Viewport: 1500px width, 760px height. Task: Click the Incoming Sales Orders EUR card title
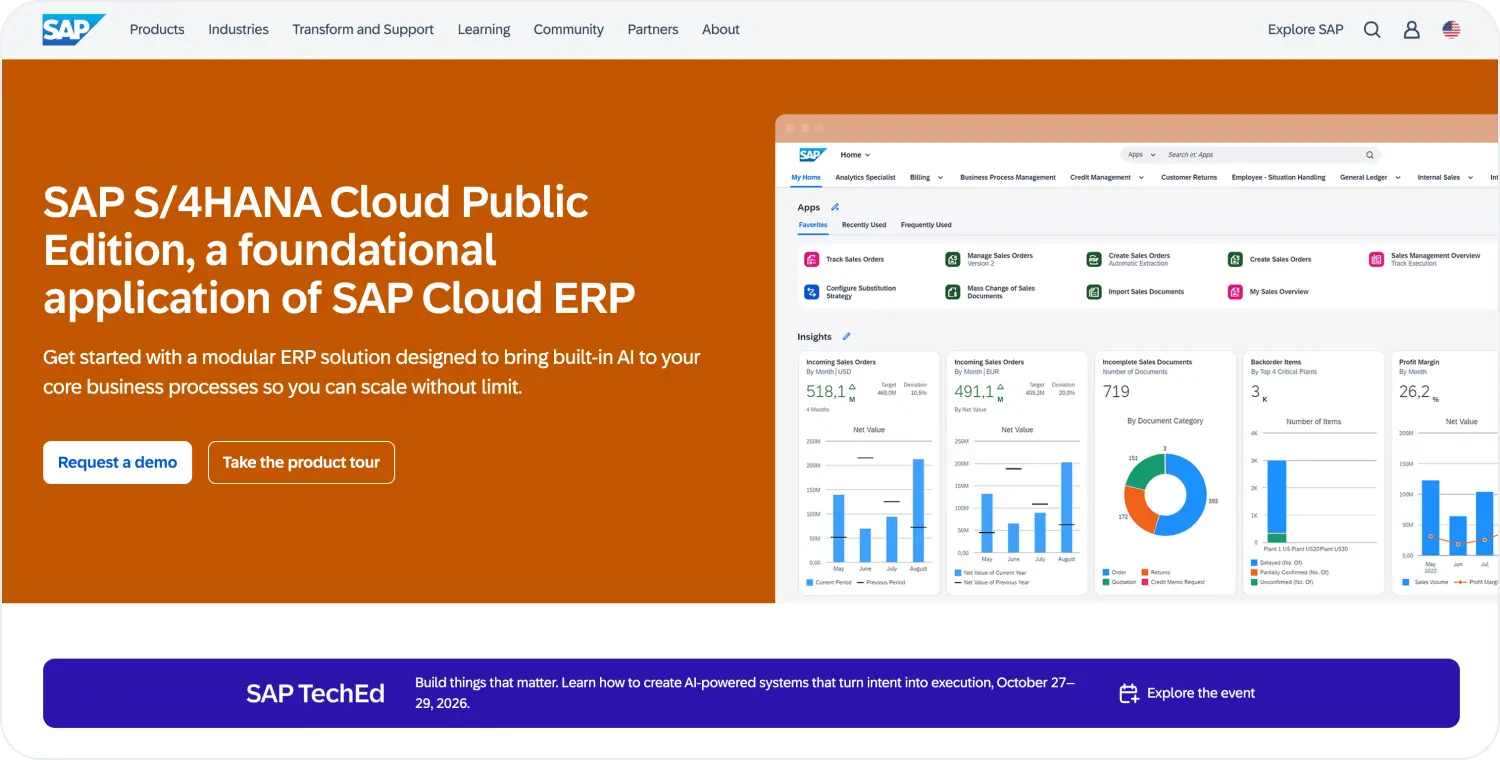[x=989, y=362]
